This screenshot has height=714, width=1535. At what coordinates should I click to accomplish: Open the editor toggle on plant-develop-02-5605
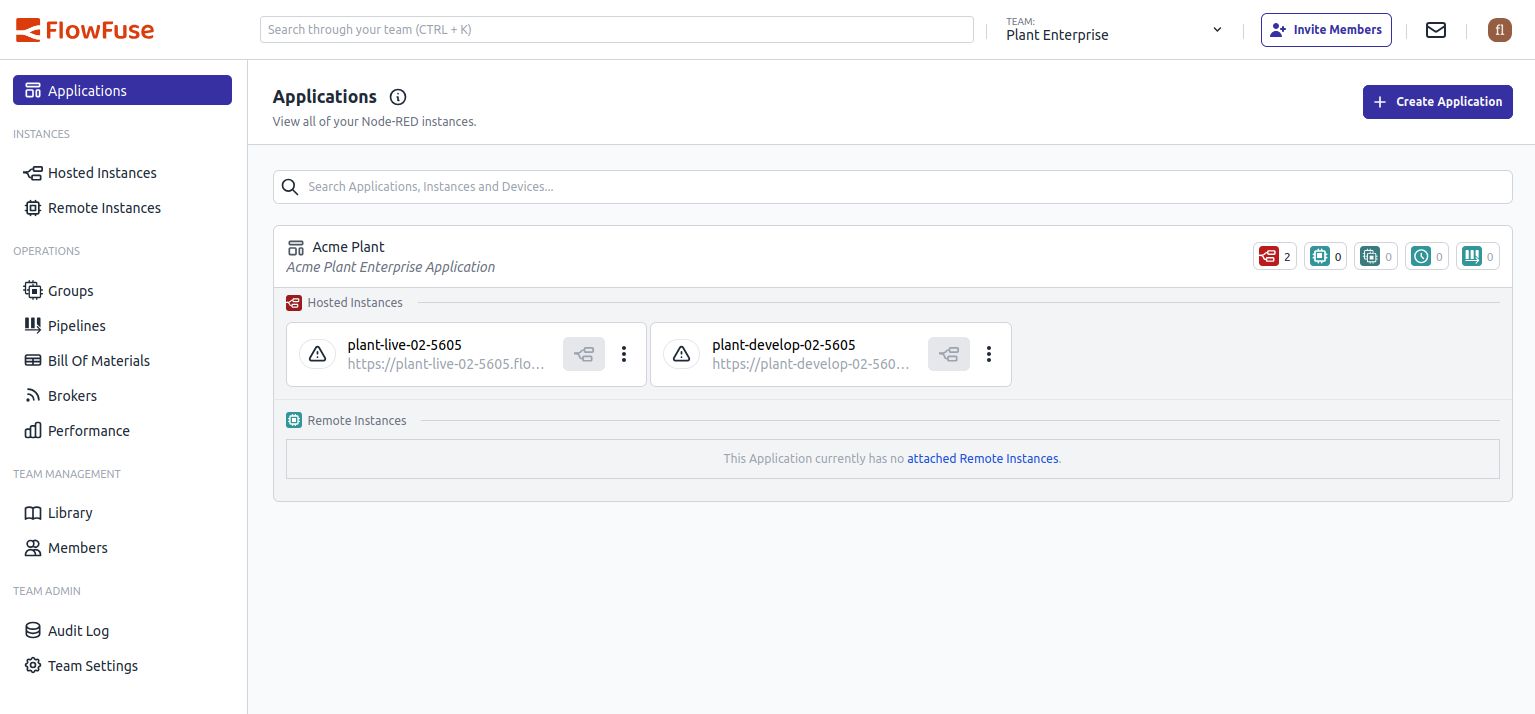point(948,354)
